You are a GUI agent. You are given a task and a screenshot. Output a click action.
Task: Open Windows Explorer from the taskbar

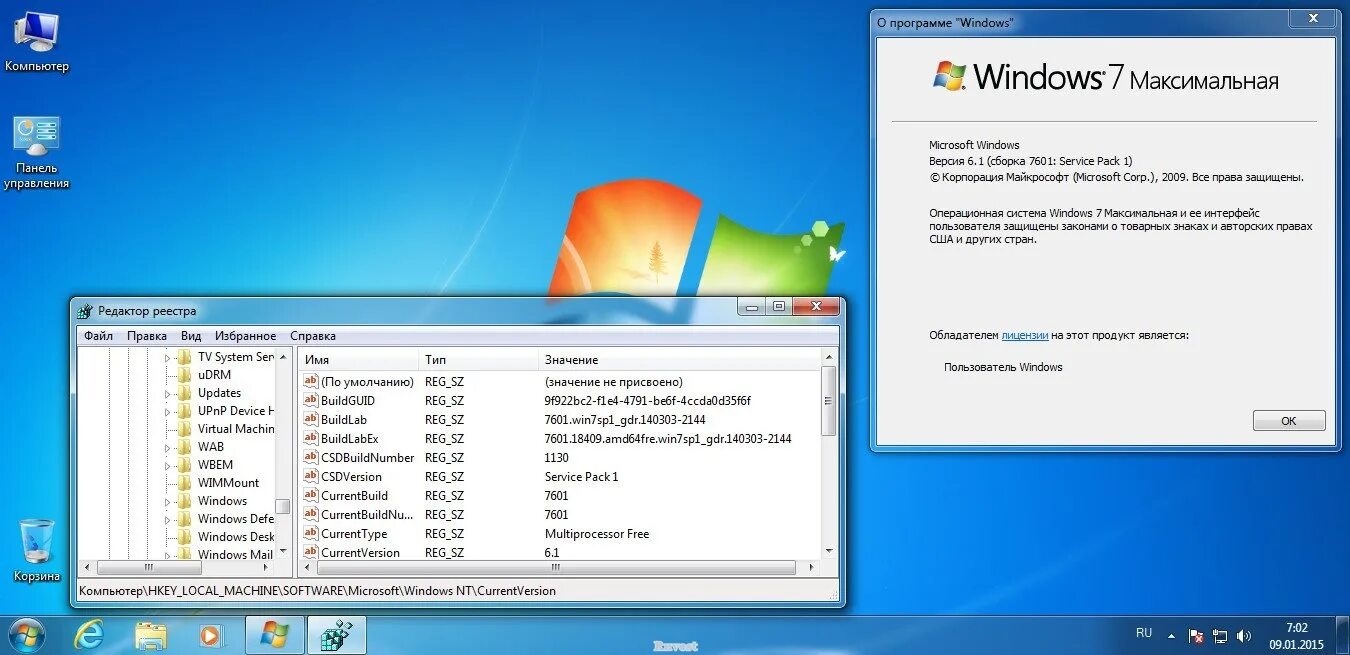[151, 635]
